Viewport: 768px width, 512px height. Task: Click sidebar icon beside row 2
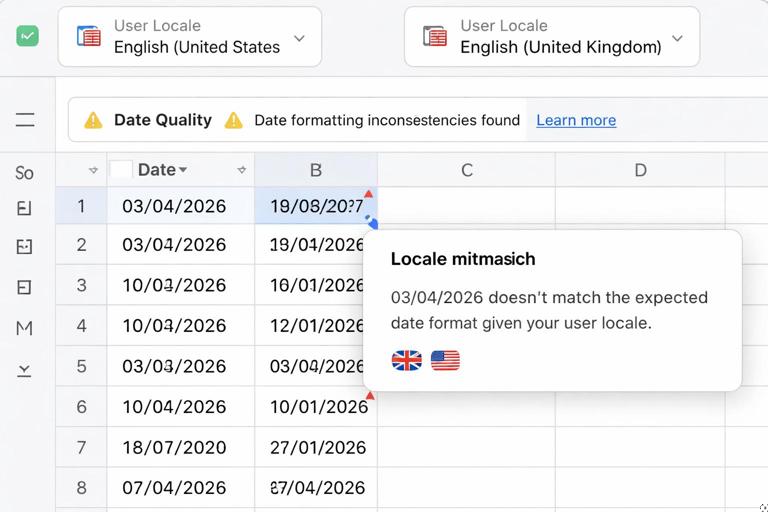coord(24,246)
